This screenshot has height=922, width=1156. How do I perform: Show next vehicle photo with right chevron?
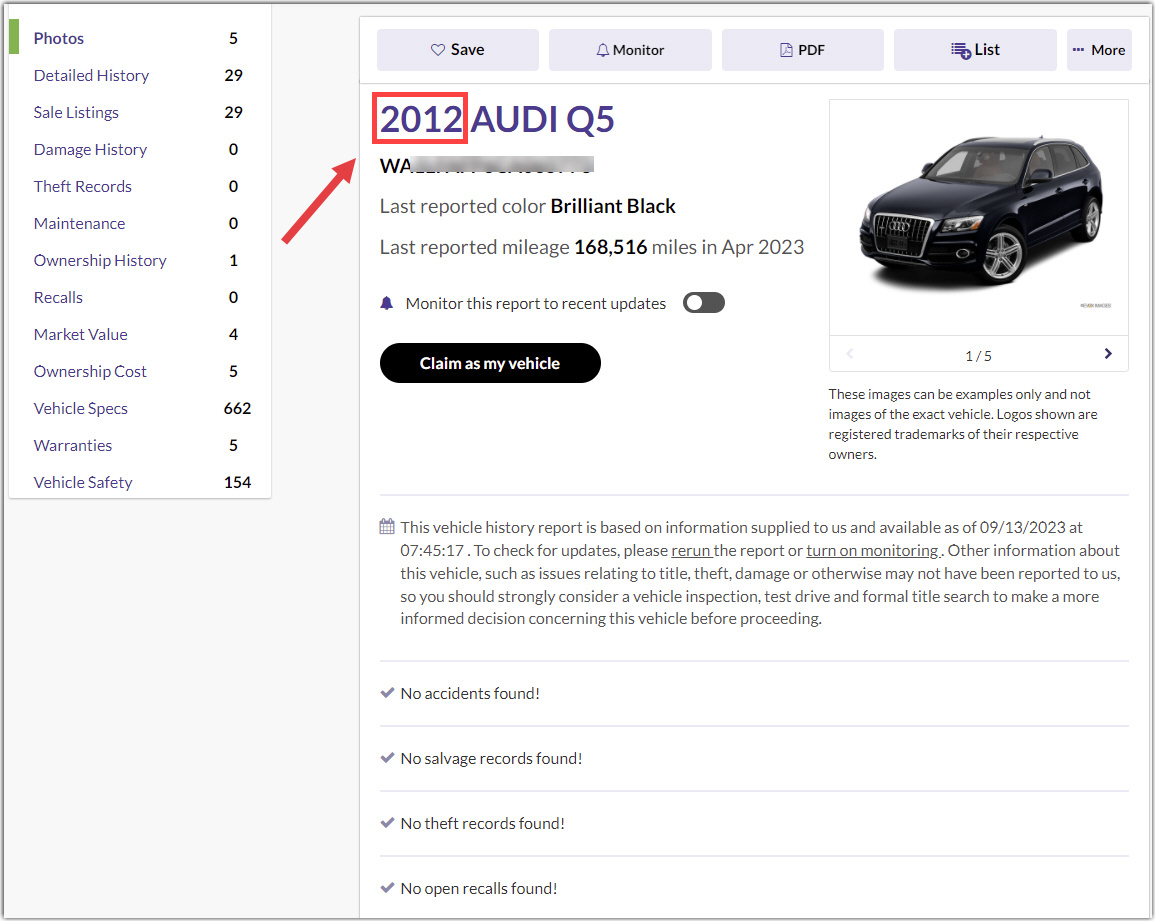click(x=1108, y=354)
